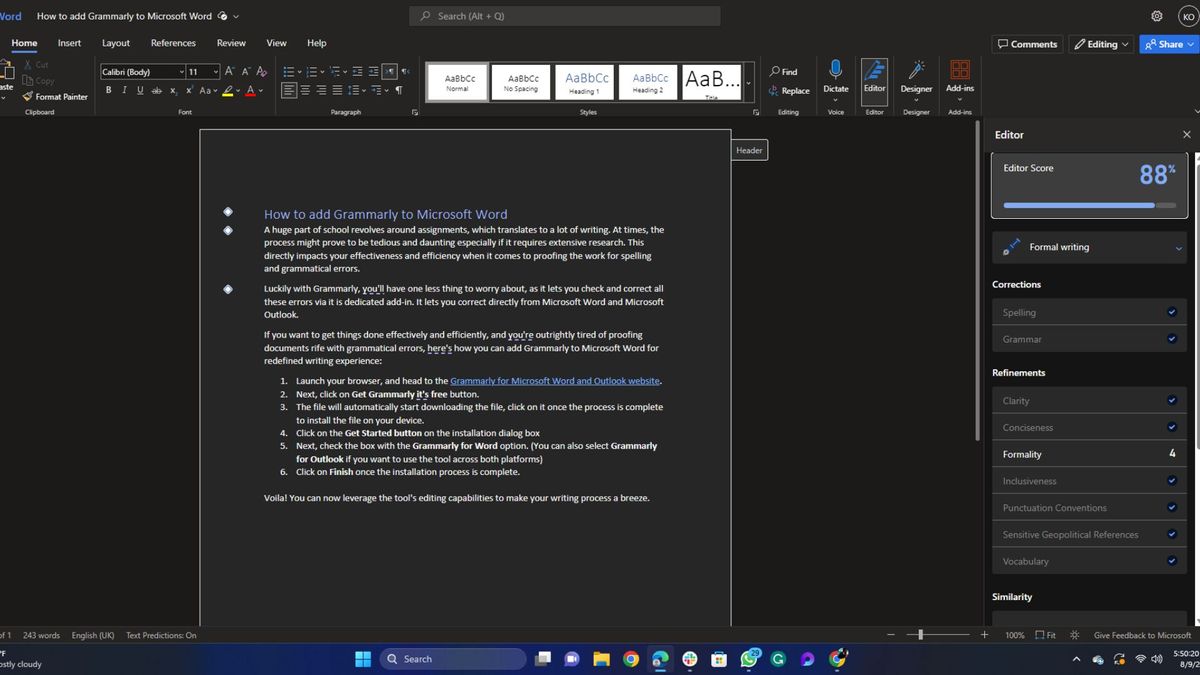Open the Insert ribbon tab
Viewport: 1200px width, 675px height.
click(69, 43)
